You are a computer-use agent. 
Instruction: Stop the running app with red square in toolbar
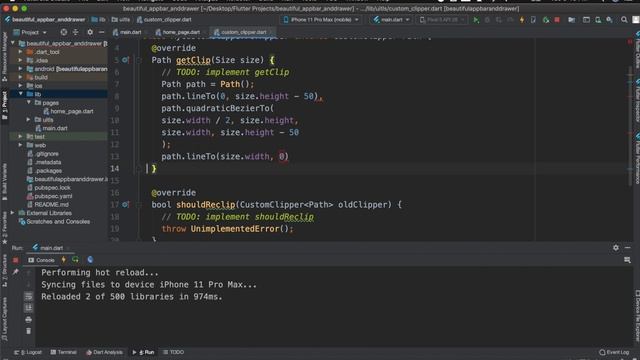tap(557, 20)
